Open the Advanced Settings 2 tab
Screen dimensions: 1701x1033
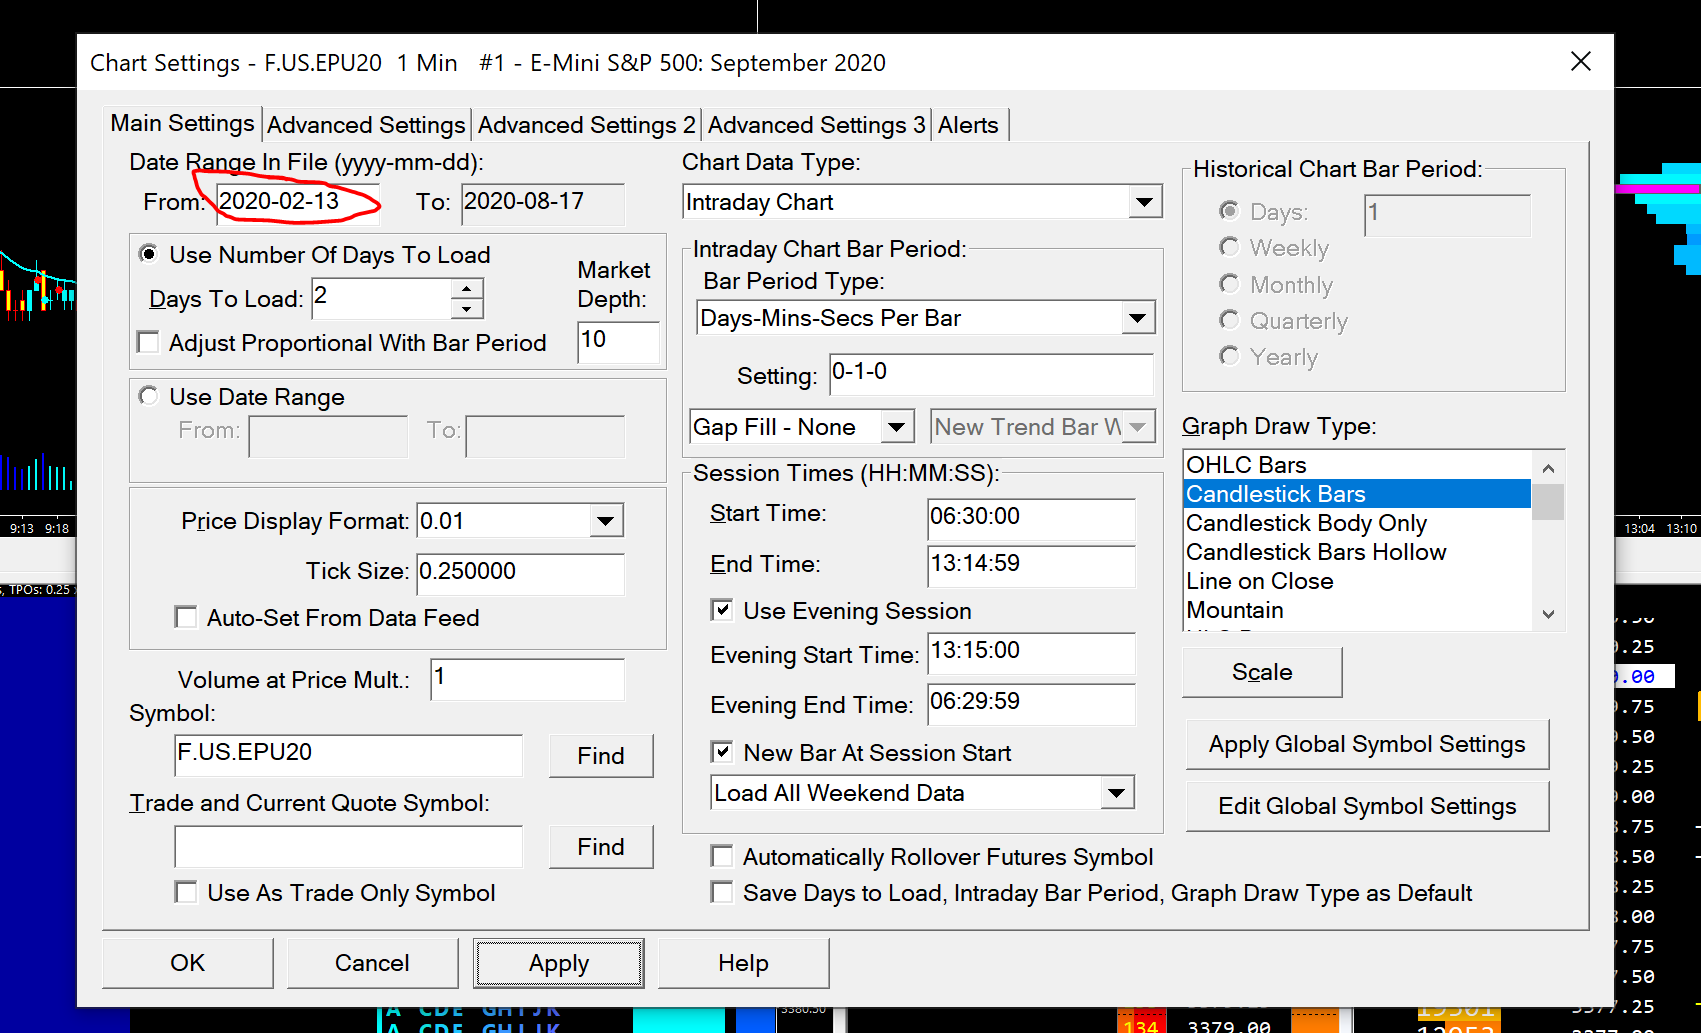[x=586, y=125]
